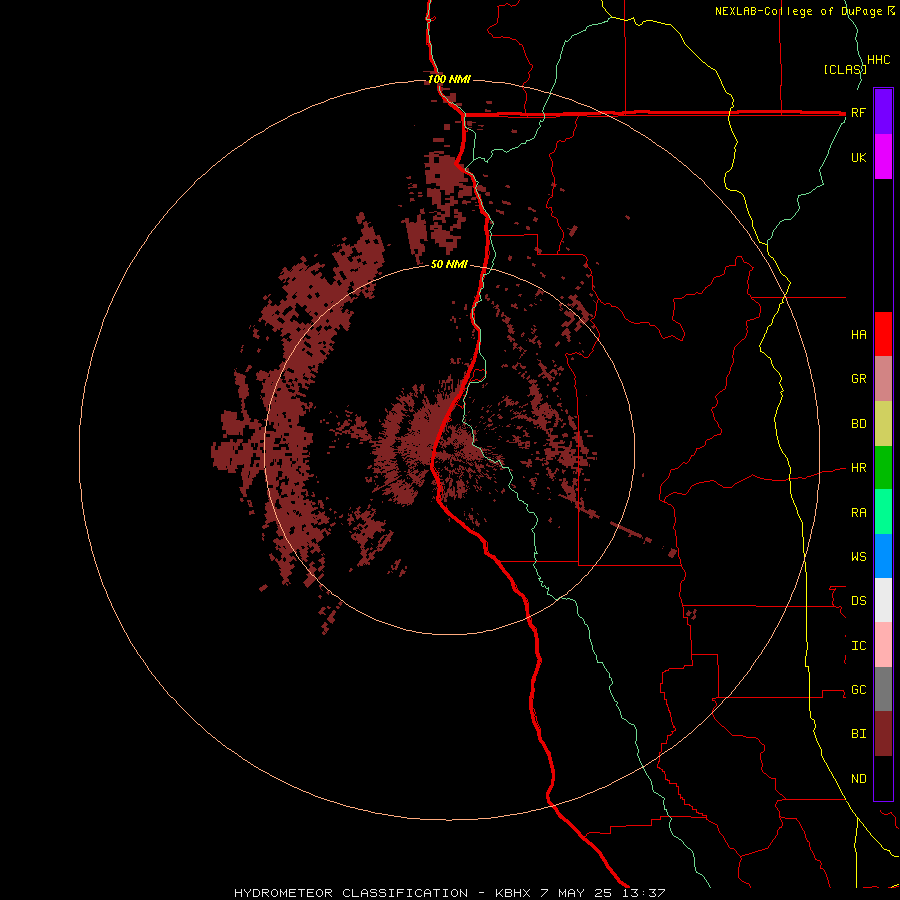Click the KBHX radar site identifier

(x=513, y=893)
